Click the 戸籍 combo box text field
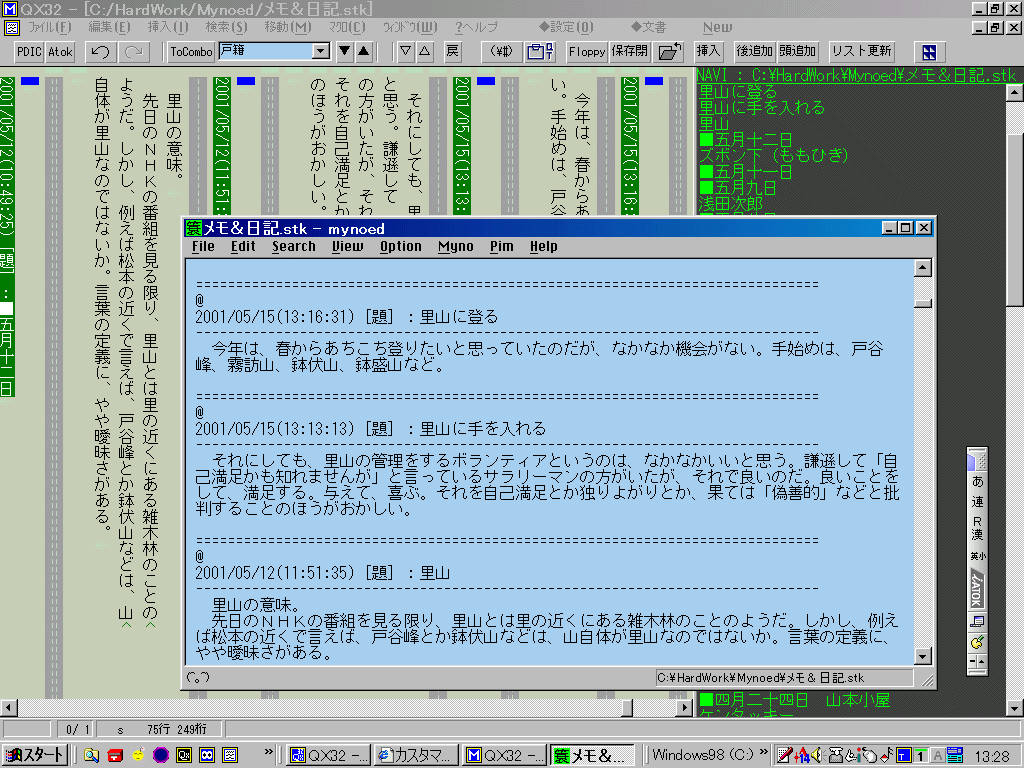This screenshot has height=768, width=1024. (x=265, y=51)
